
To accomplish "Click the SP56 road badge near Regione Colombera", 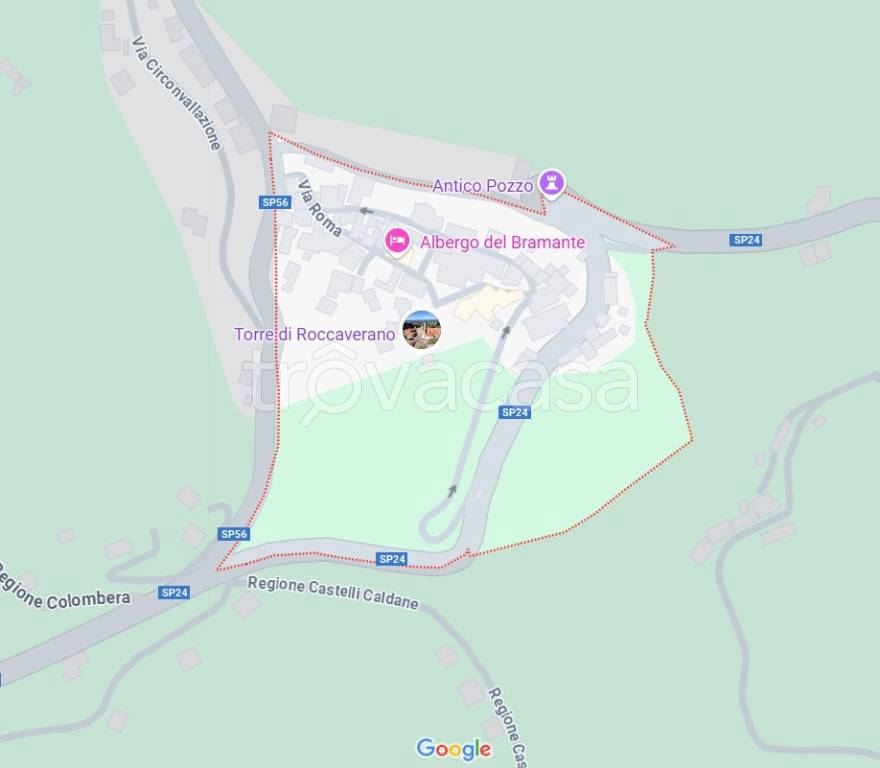I will pyautogui.click(x=234, y=533).
